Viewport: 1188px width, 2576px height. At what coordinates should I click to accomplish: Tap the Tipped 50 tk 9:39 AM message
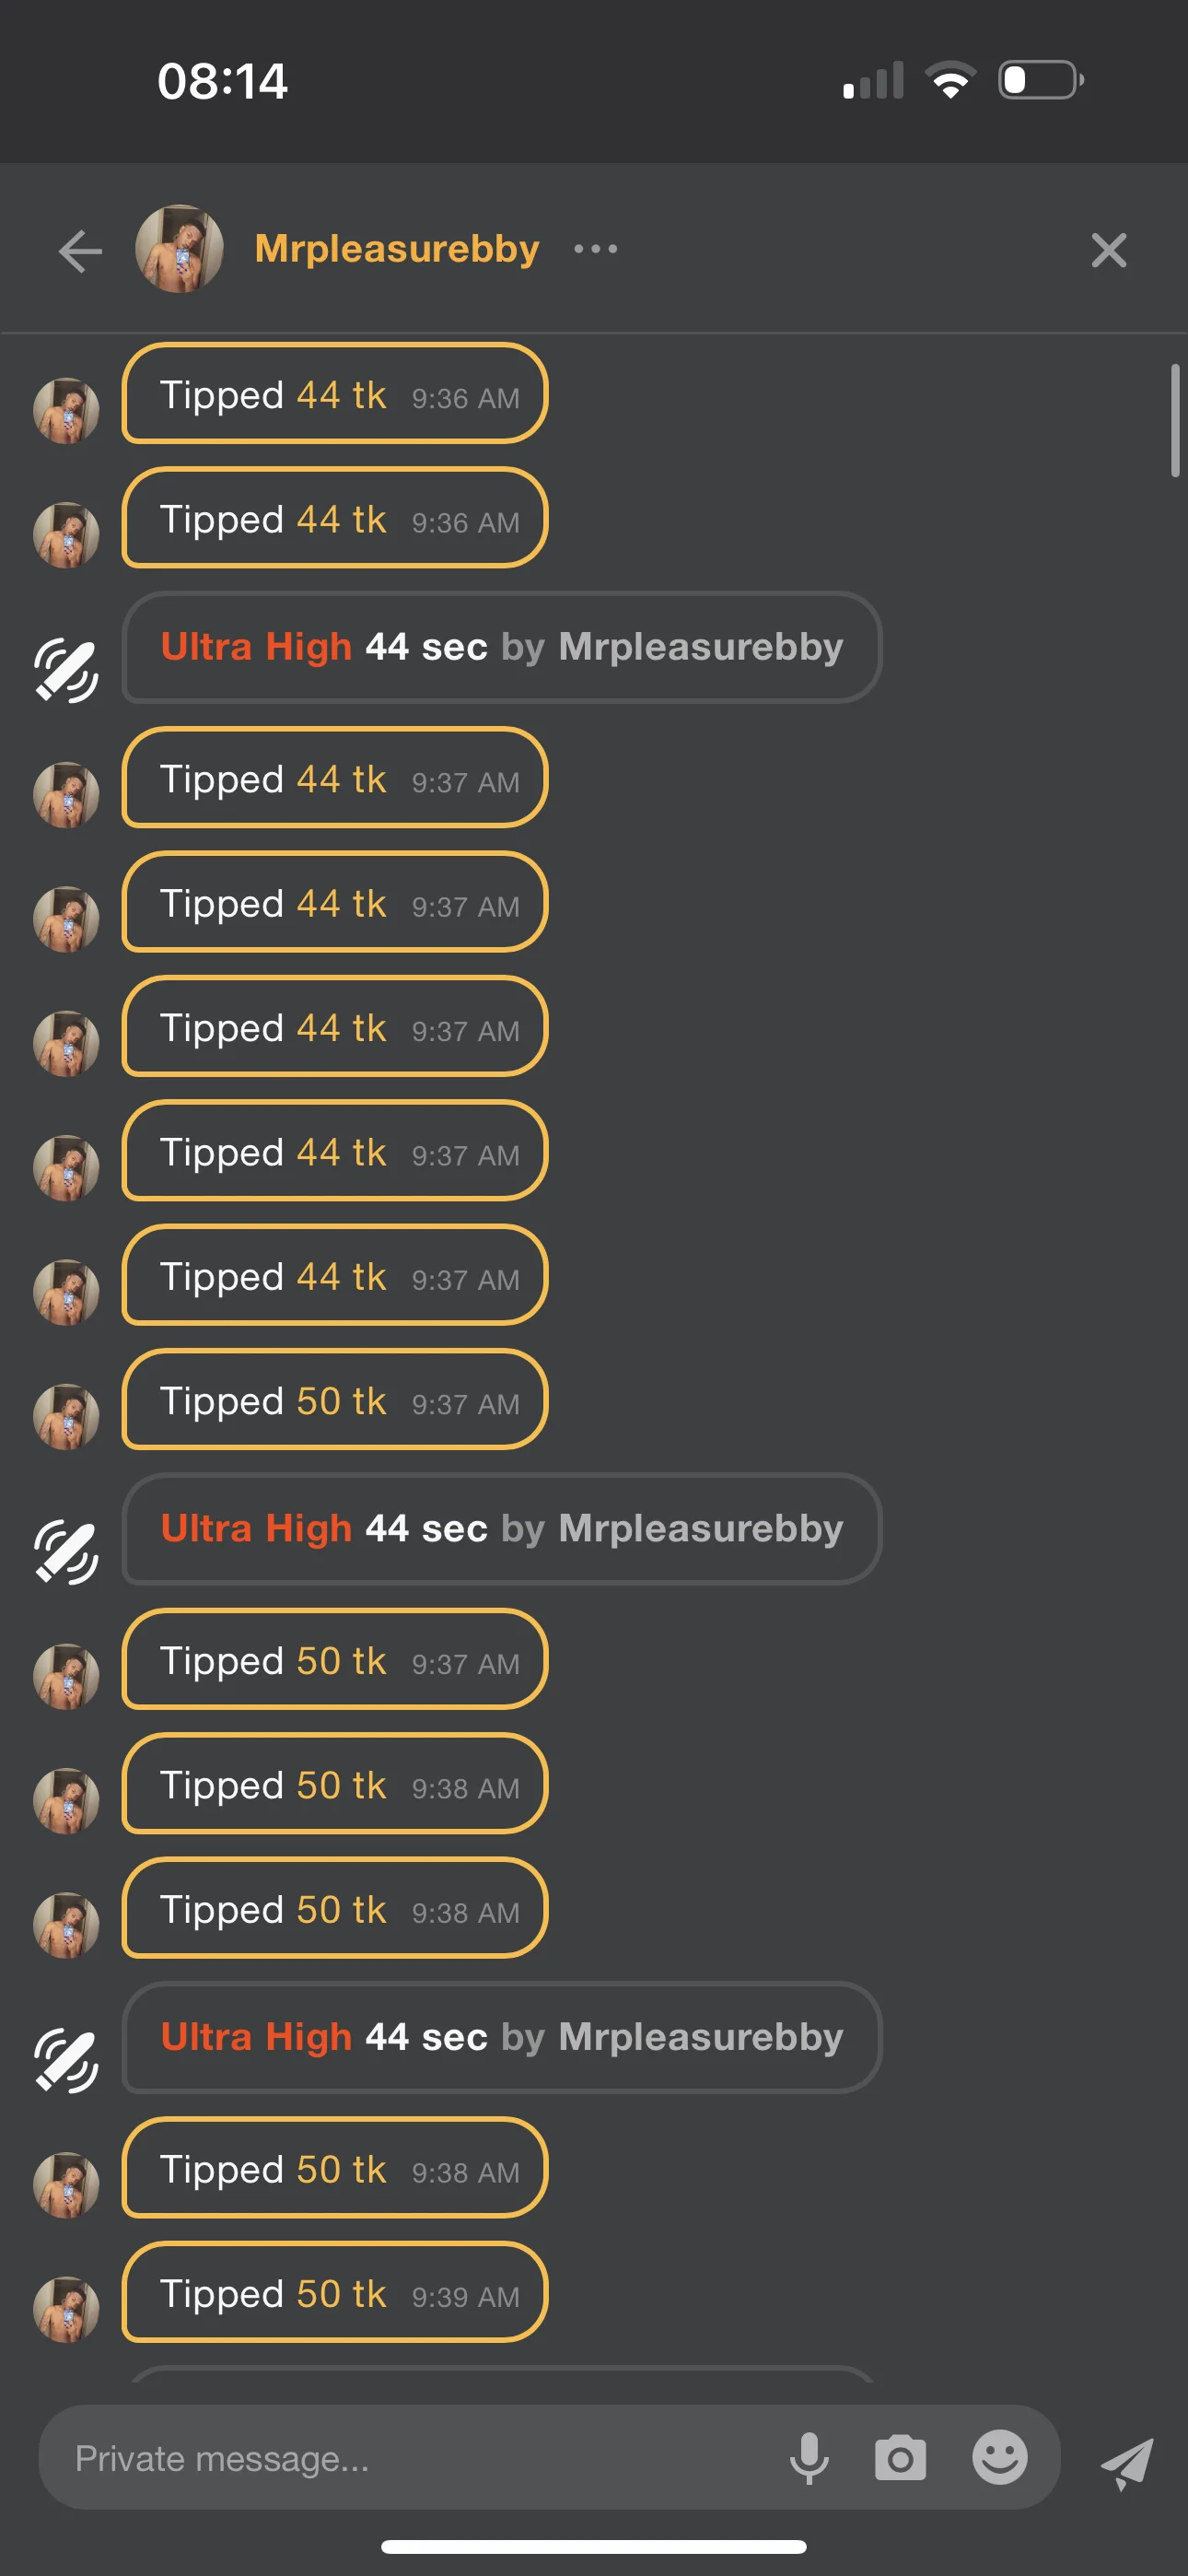[x=334, y=2293]
